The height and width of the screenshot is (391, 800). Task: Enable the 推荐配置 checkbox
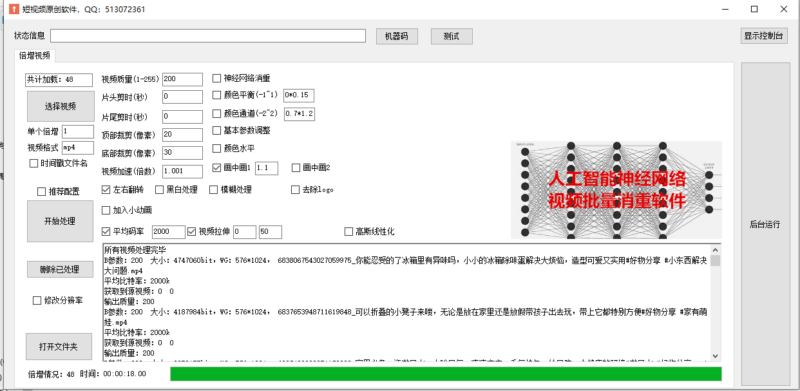click(42, 192)
